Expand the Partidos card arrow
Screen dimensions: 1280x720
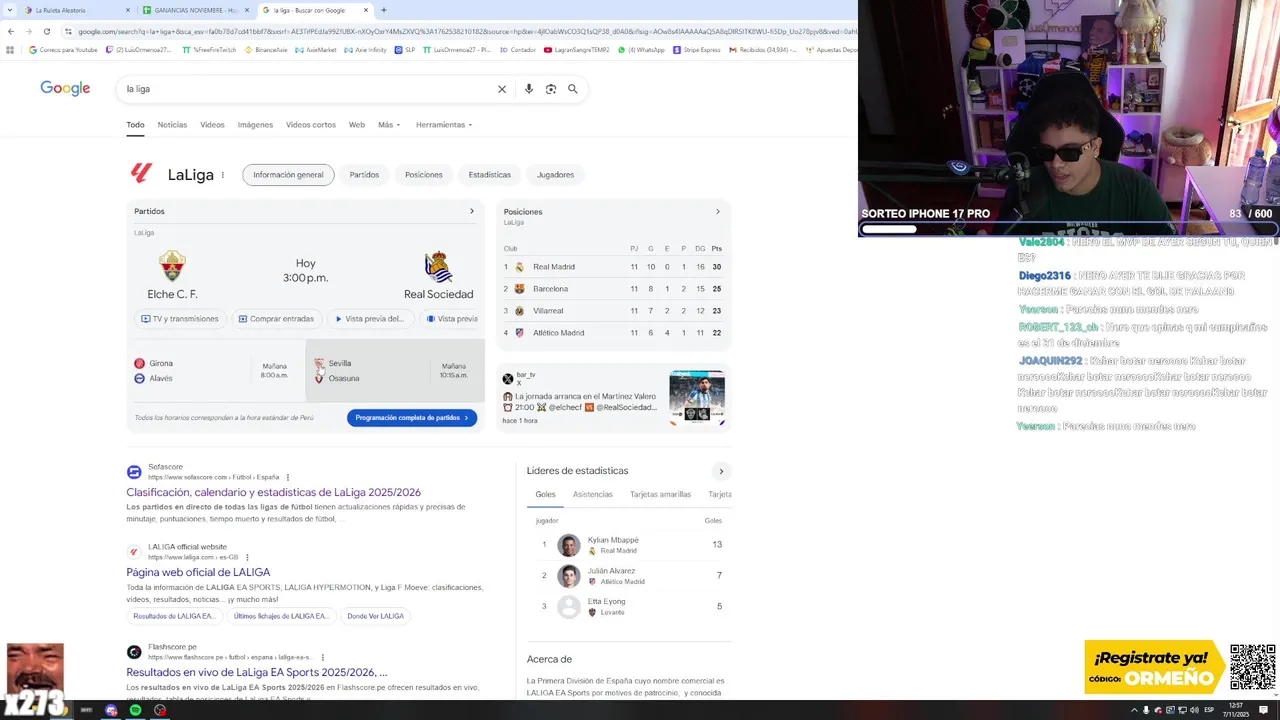click(472, 211)
